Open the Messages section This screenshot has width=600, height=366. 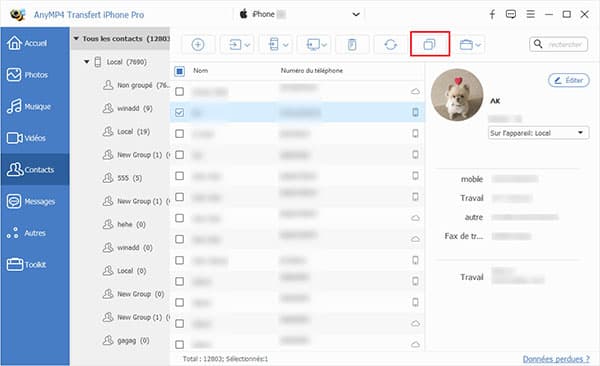[34, 201]
